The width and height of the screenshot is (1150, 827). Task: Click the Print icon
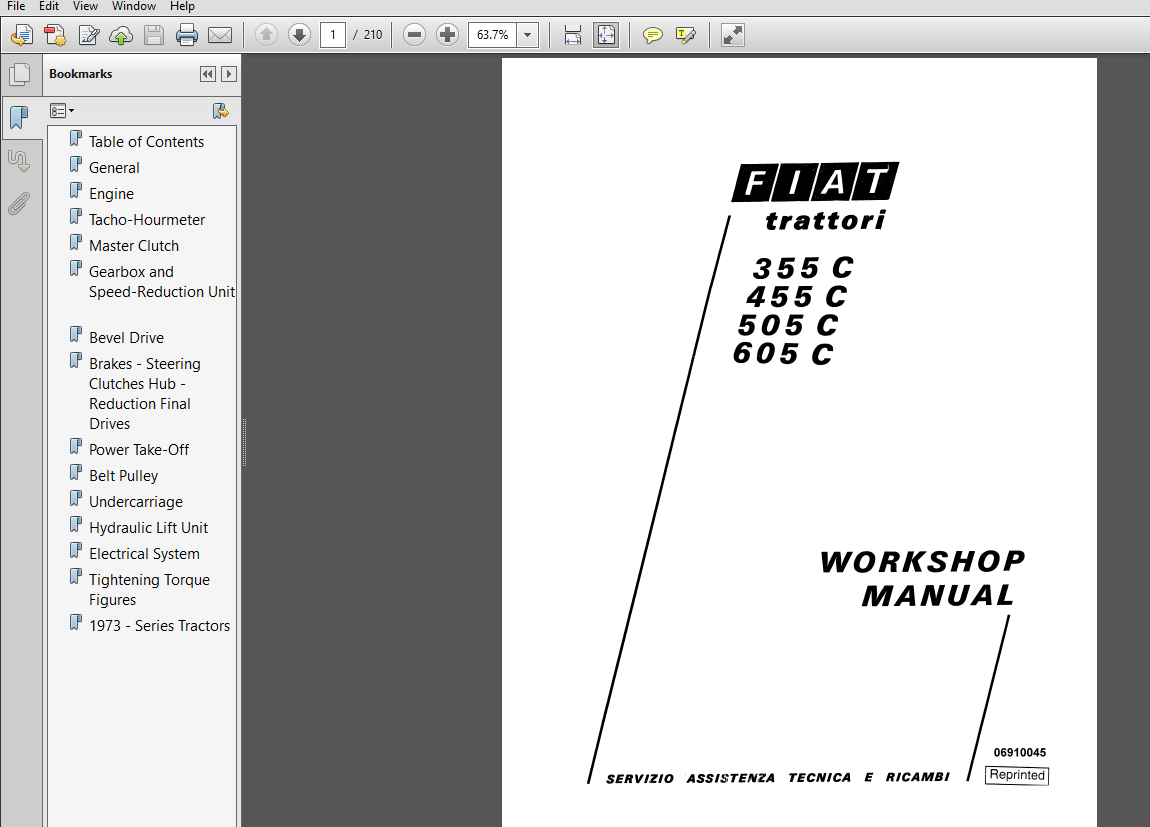pyautogui.click(x=187, y=34)
